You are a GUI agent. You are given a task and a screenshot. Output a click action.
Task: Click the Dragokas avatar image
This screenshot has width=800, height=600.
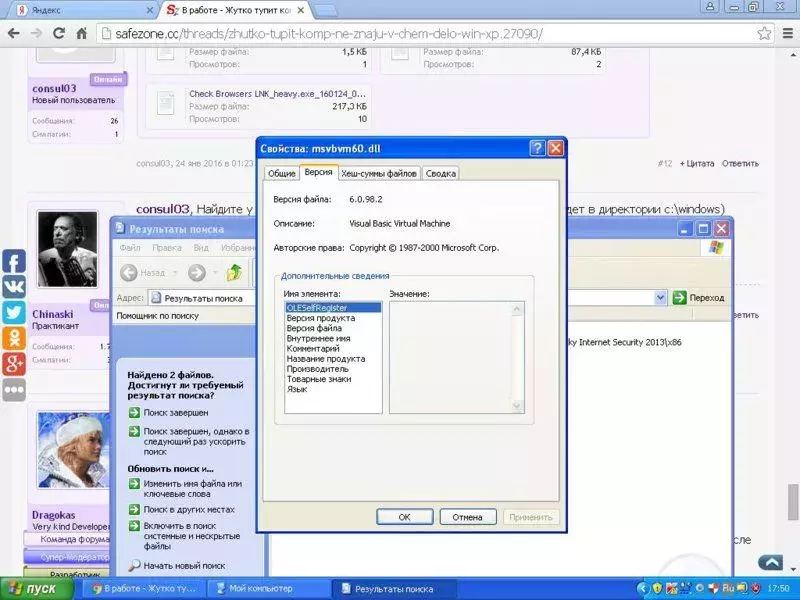pos(73,450)
